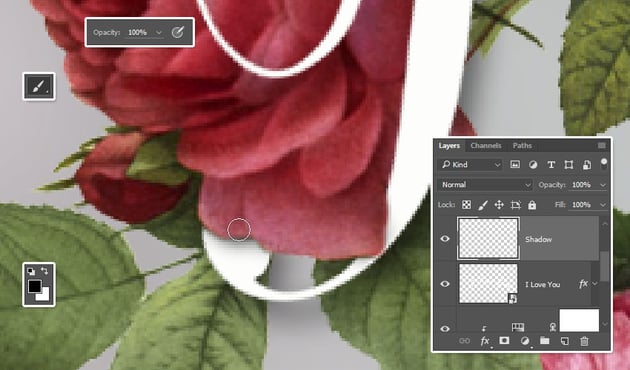Click Link layers icon
Image resolution: width=630 pixels, height=370 pixels.
click(464, 341)
